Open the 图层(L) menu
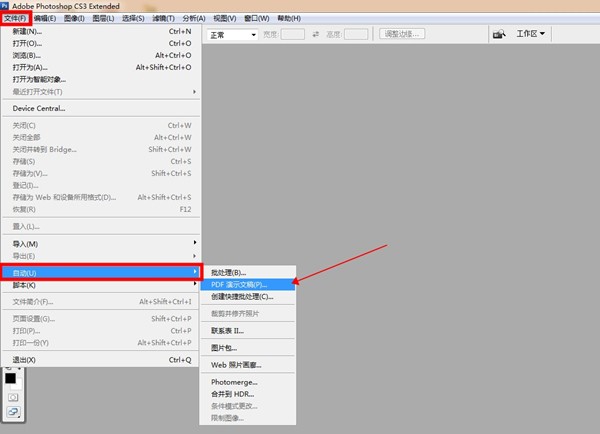The width and height of the screenshot is (600, 434). 103,18
